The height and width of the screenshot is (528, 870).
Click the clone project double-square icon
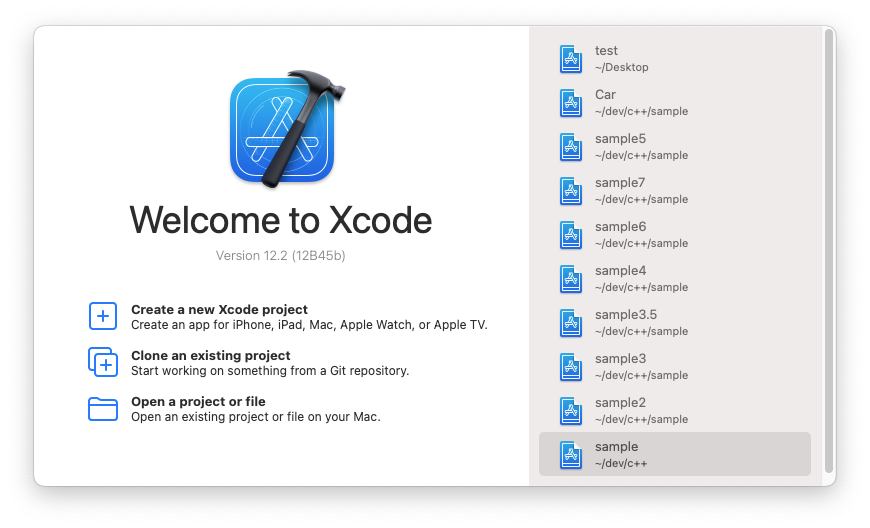103,362
